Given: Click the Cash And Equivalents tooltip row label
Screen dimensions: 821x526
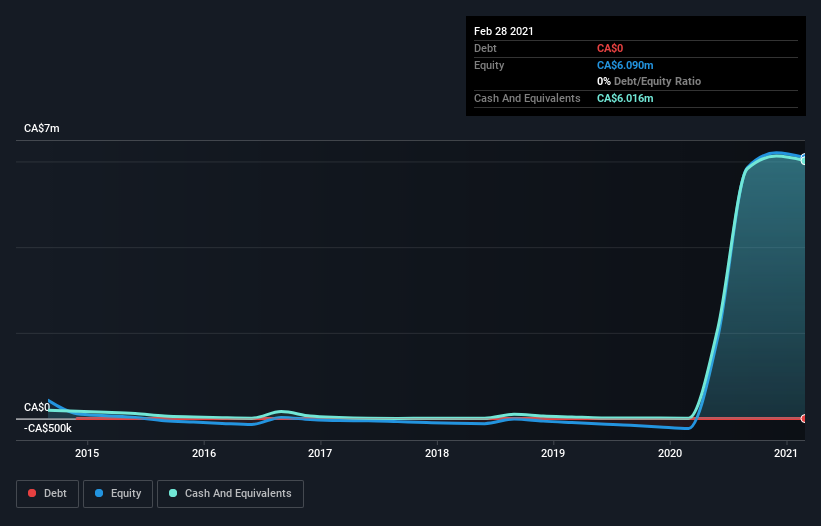Looking at the screenshot, I should pos(527,98).
